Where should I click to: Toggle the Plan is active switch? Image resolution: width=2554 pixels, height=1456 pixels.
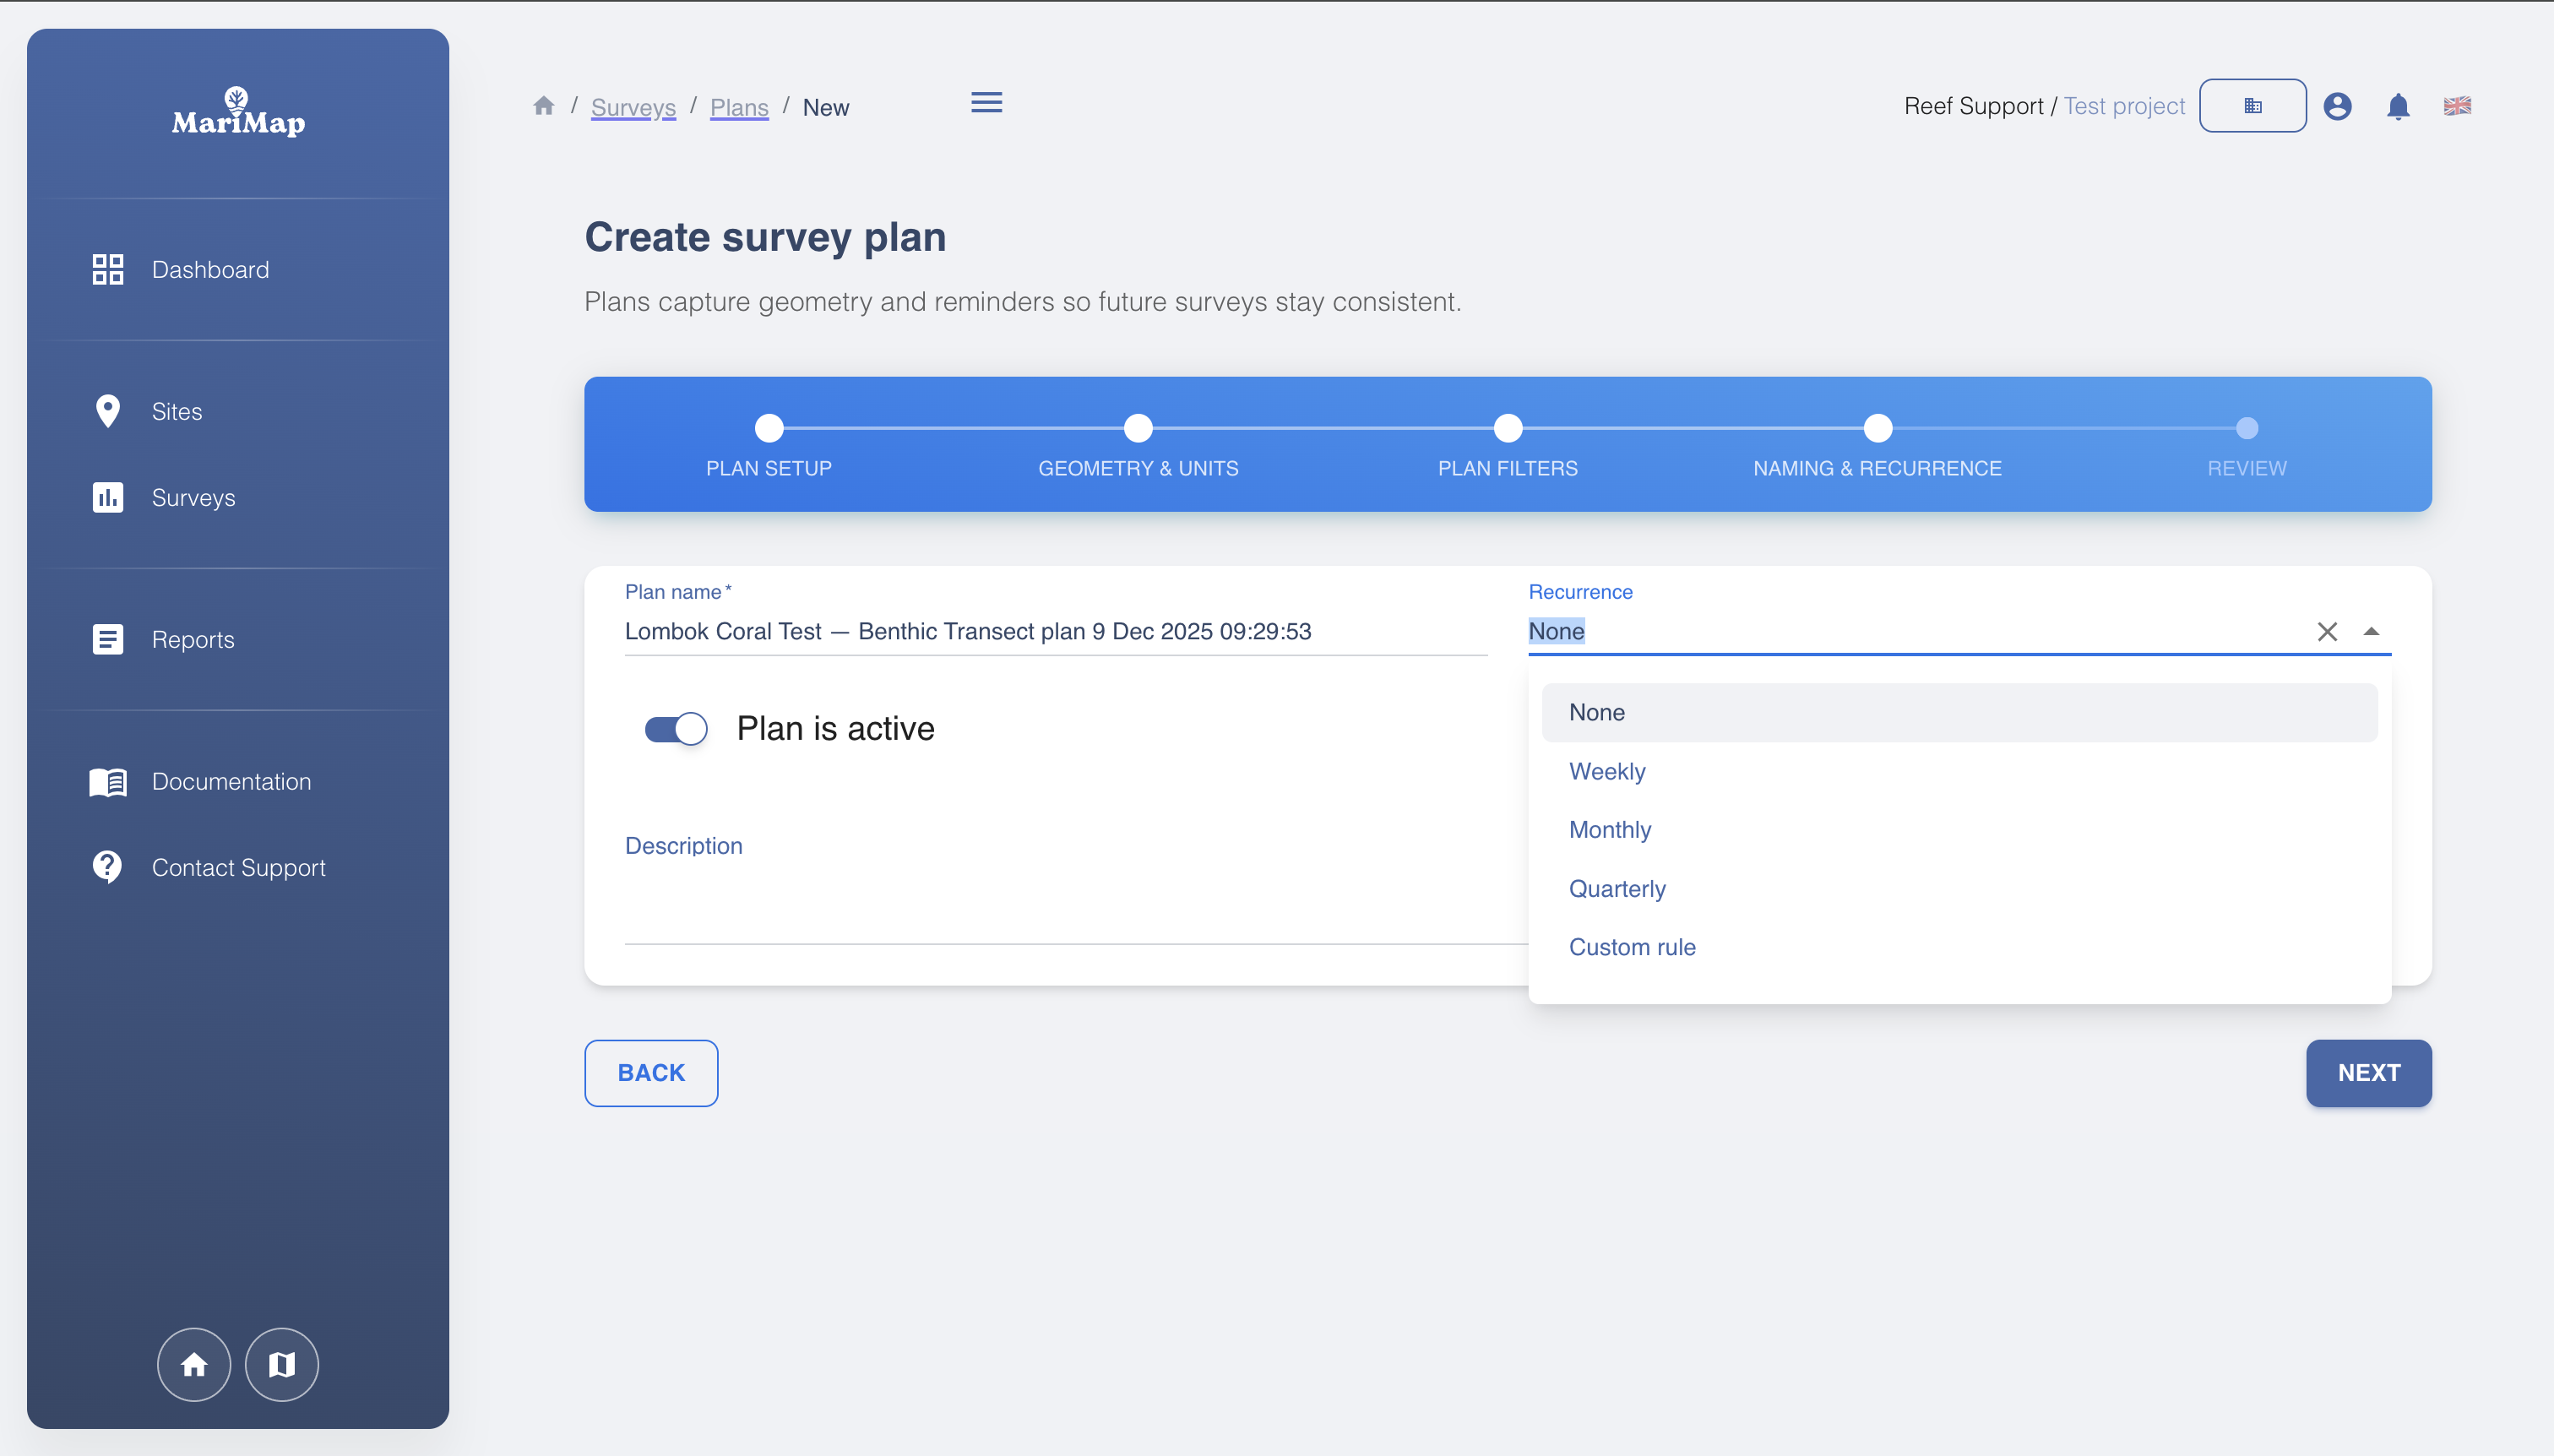pos(676,729)
